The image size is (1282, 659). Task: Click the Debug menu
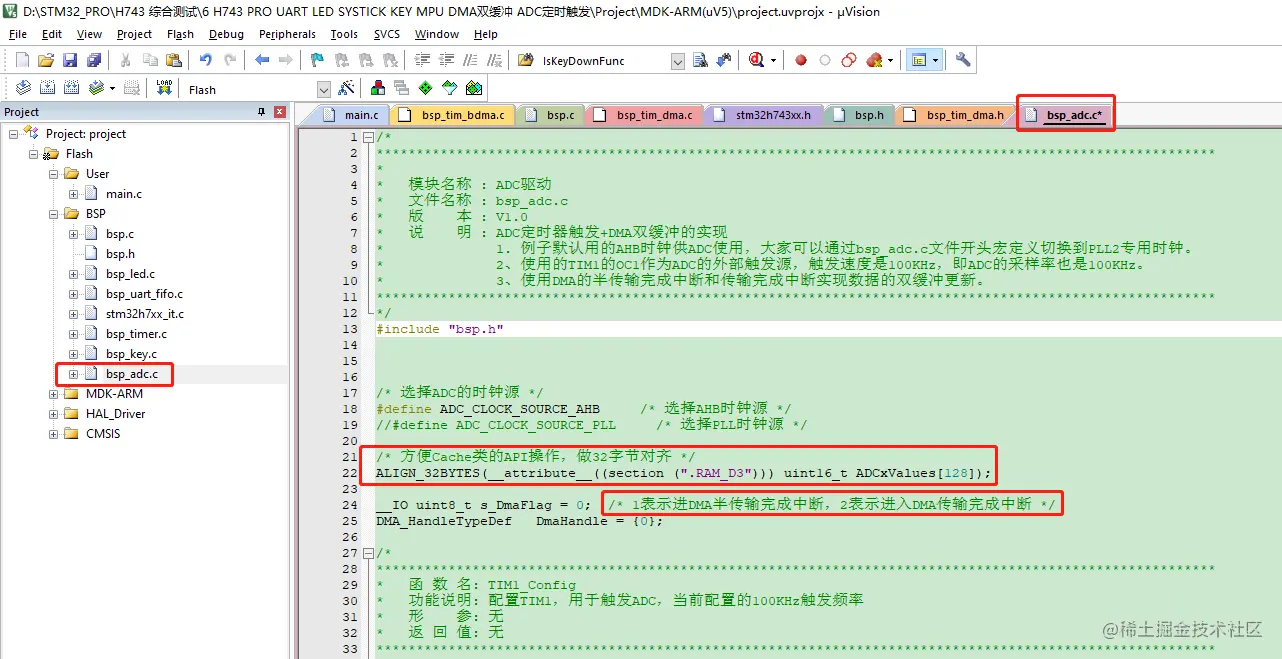tap(226, 34)
